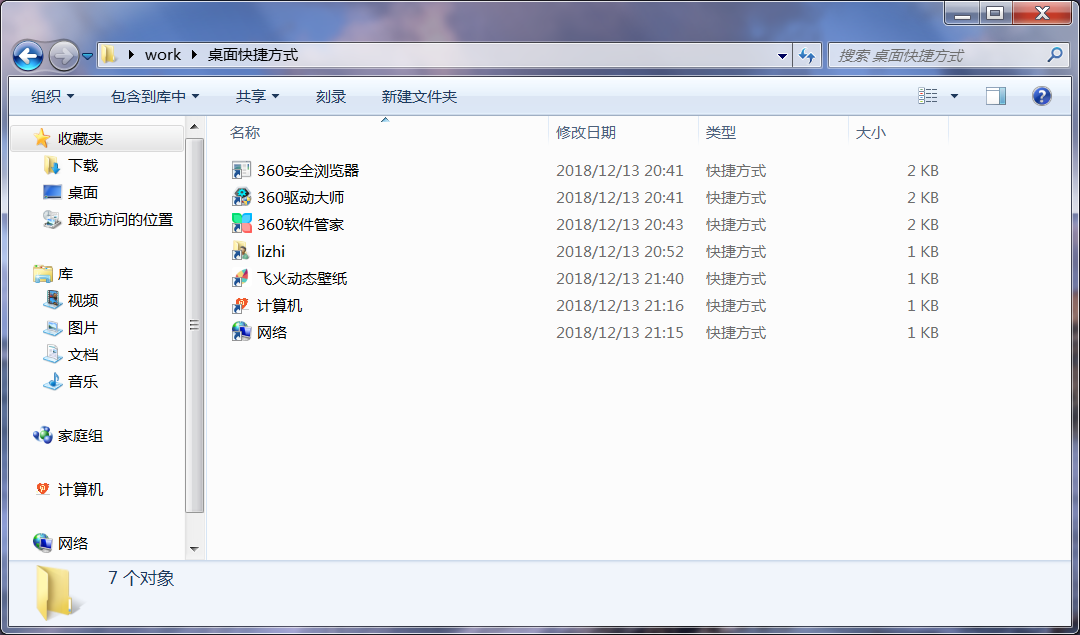
Task: Open the 图片 library
Action: (83, 328)
